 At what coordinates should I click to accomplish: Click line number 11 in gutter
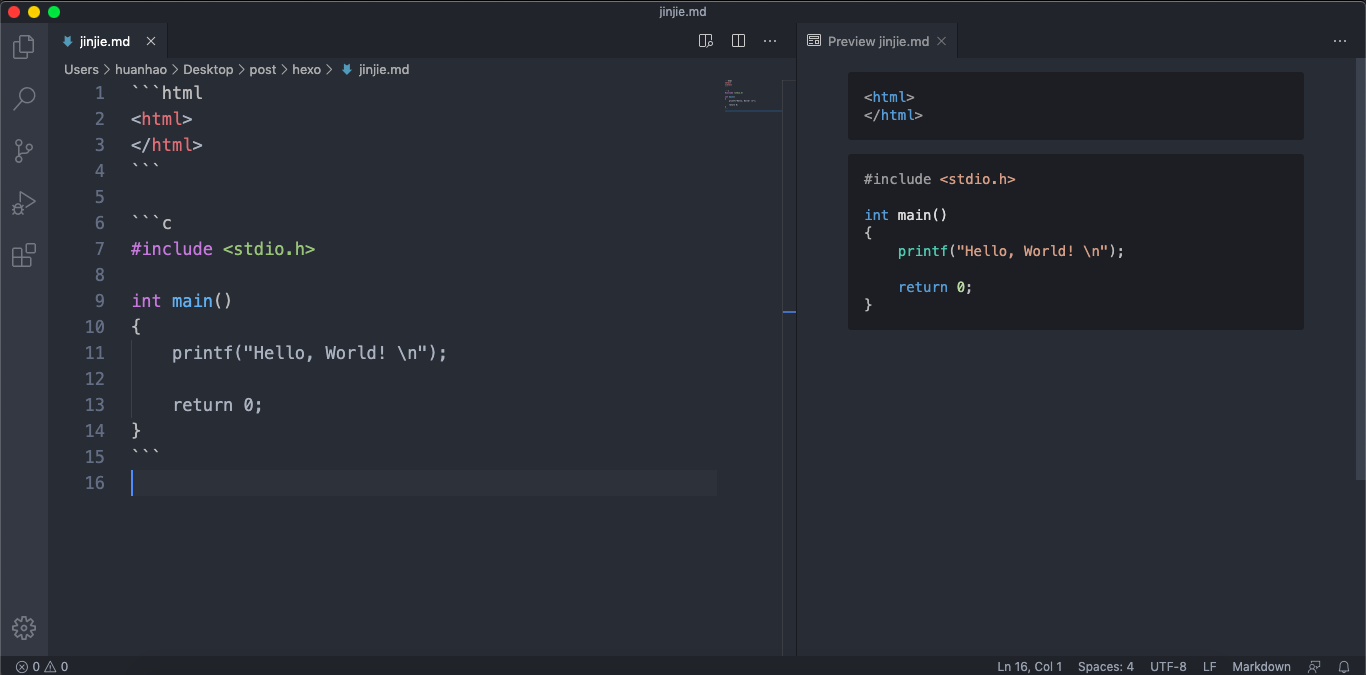coord(94,353)
